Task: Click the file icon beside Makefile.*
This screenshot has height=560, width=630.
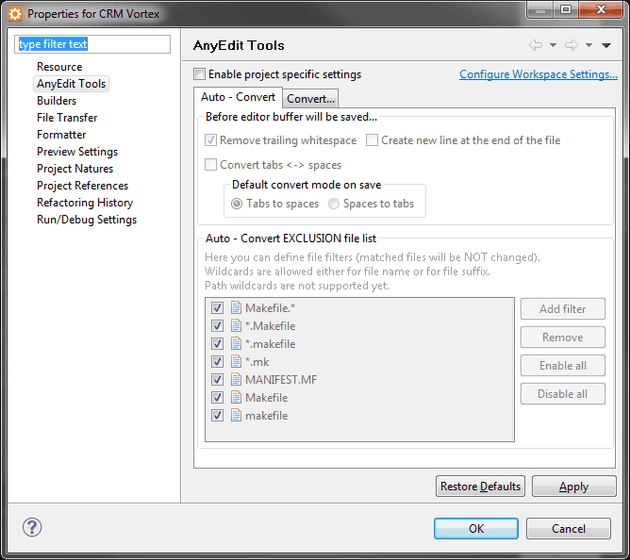Action: click(236, 308)
